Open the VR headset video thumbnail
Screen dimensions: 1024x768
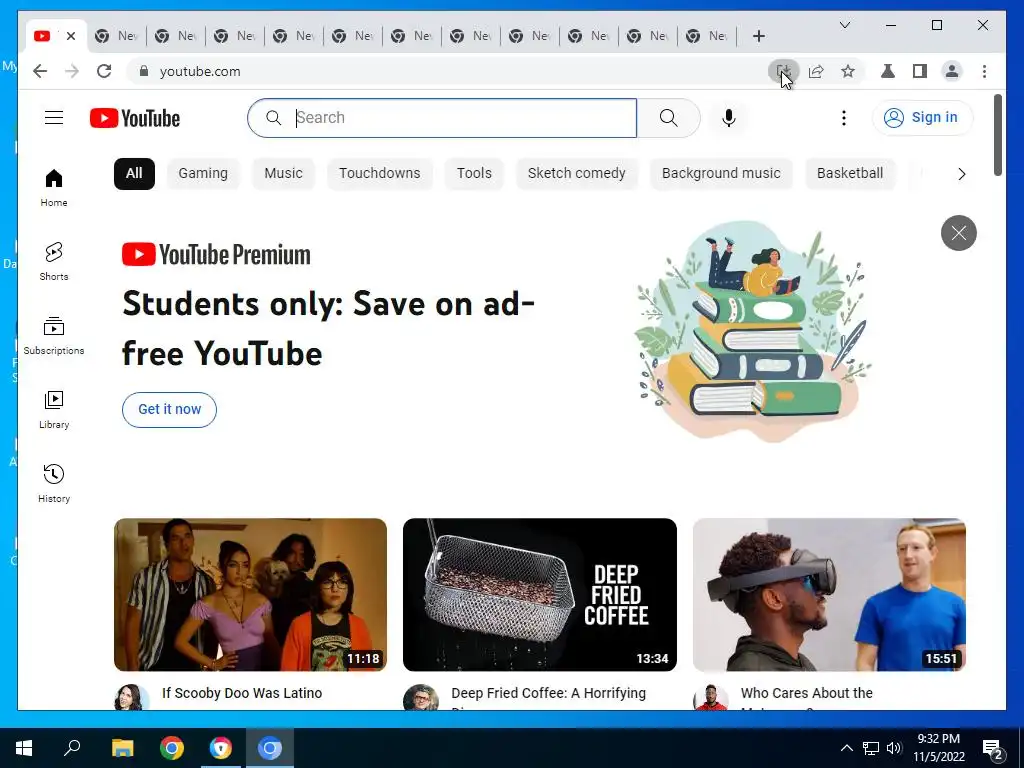tap(829, 595)
